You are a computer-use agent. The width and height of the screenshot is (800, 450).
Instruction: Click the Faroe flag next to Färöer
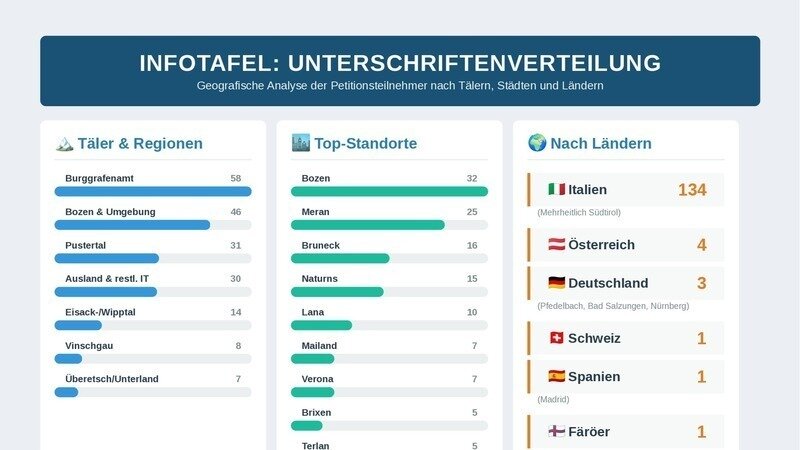[557, 431]
